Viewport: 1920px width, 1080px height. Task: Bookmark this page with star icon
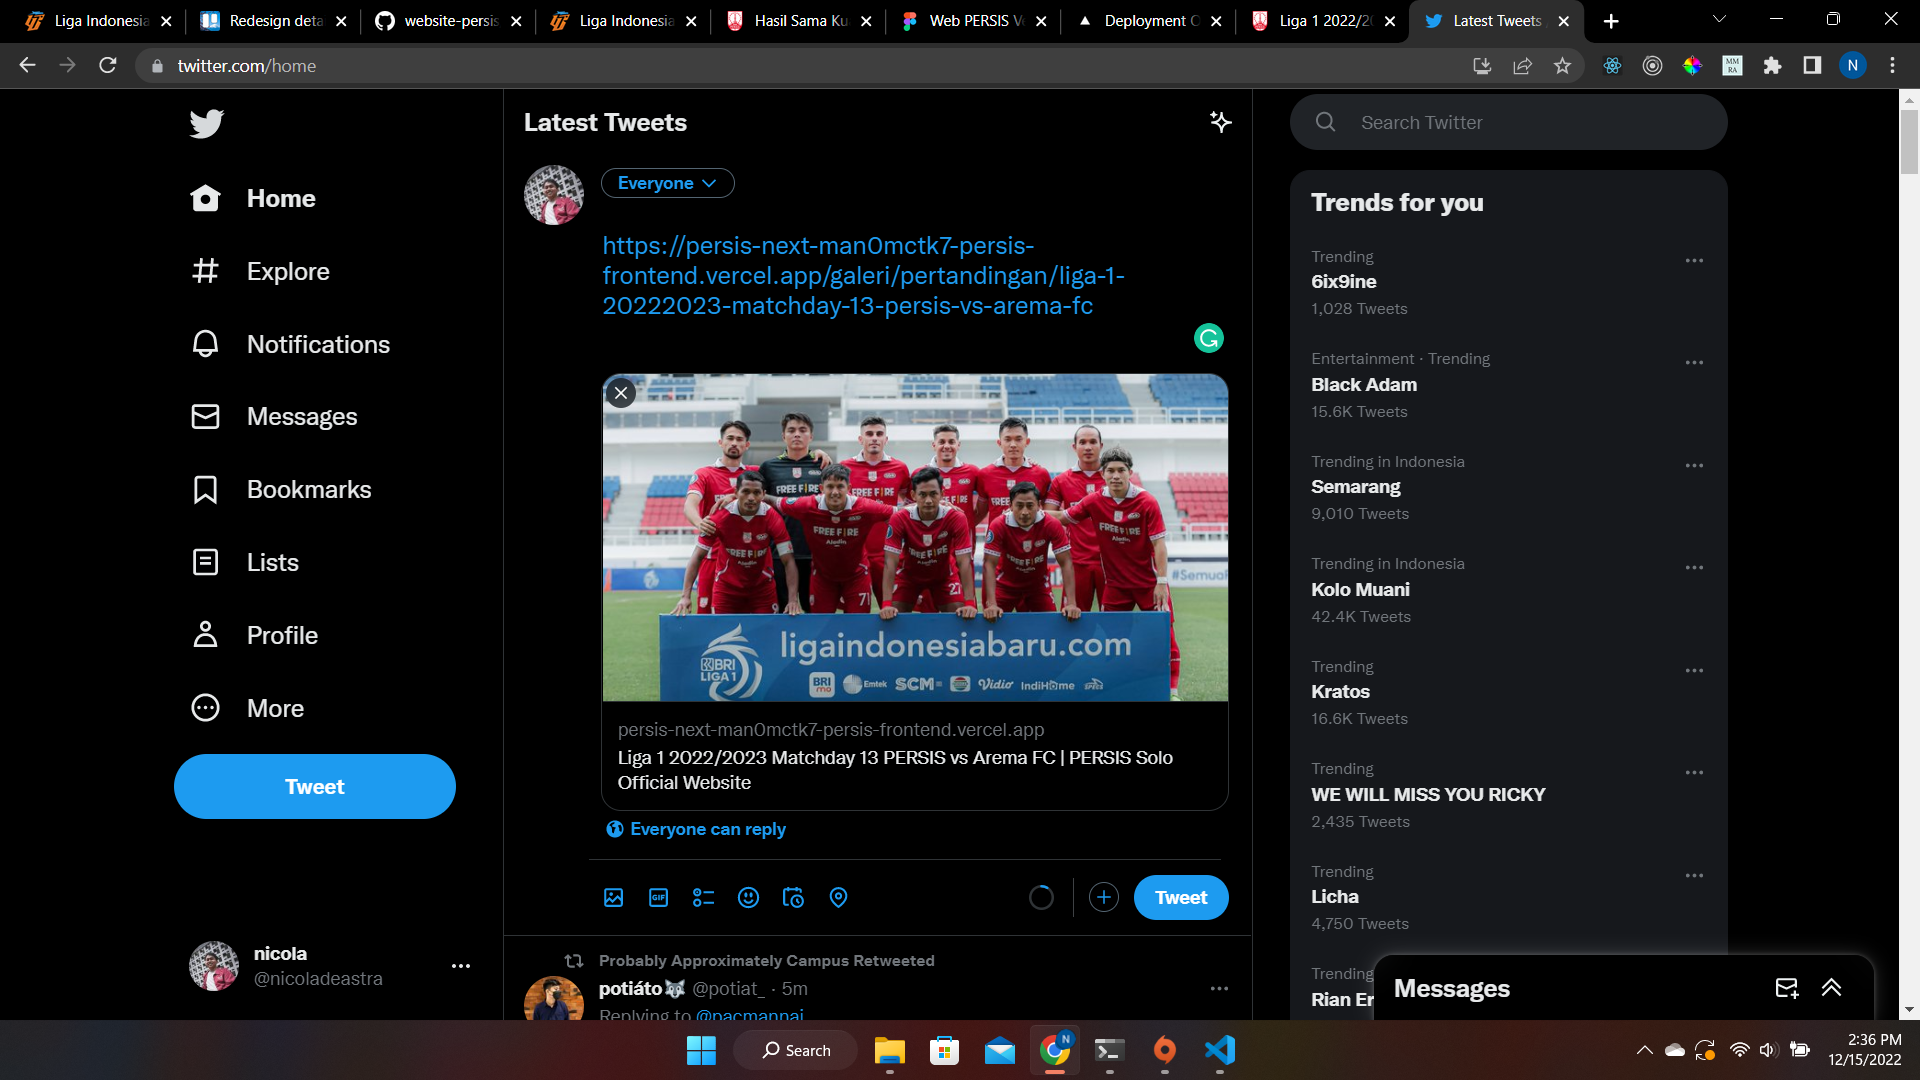(x=1562, y=66)
